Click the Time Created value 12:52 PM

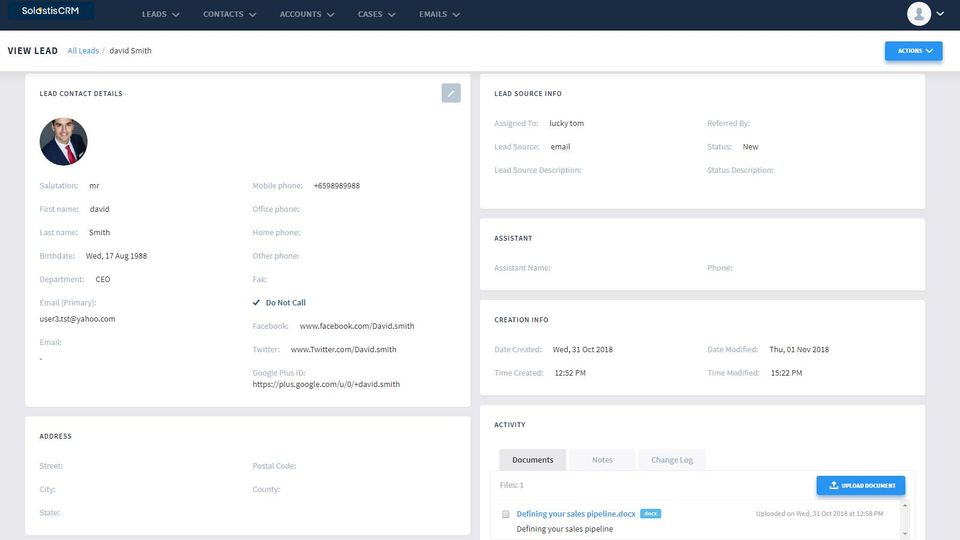570,373
